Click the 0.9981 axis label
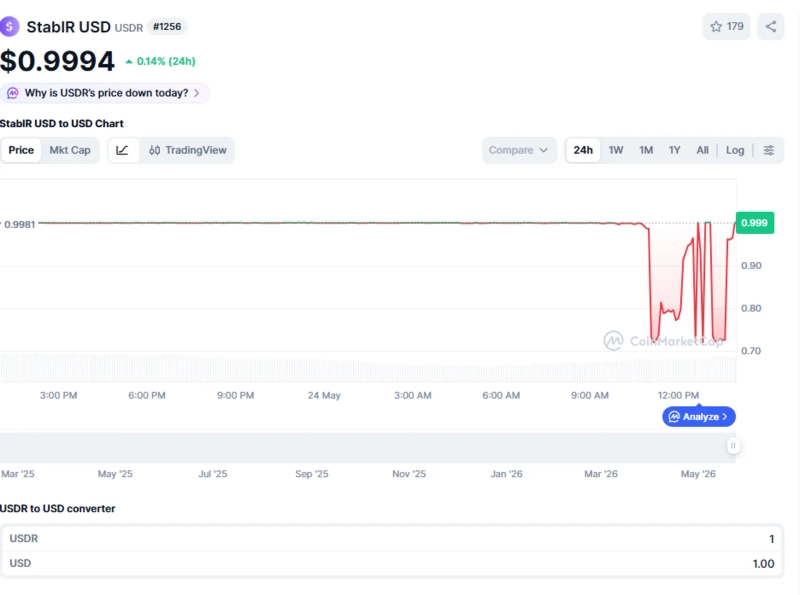800x595 pixels. (x=19, y=225)
